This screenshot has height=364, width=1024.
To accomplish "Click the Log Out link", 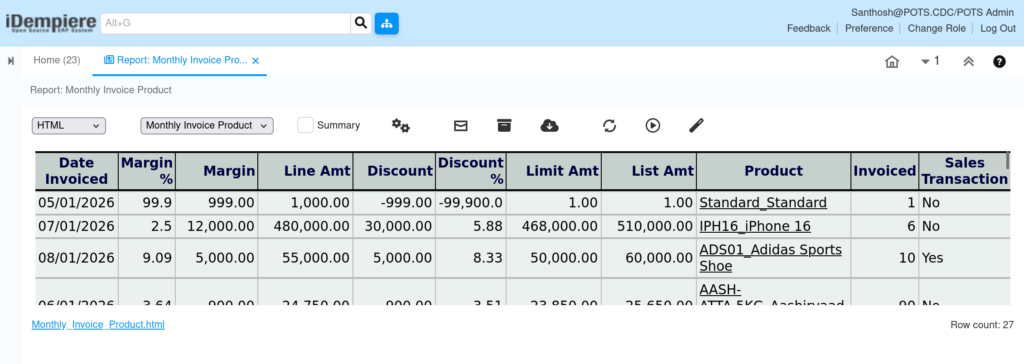I will tap(998, 28).
